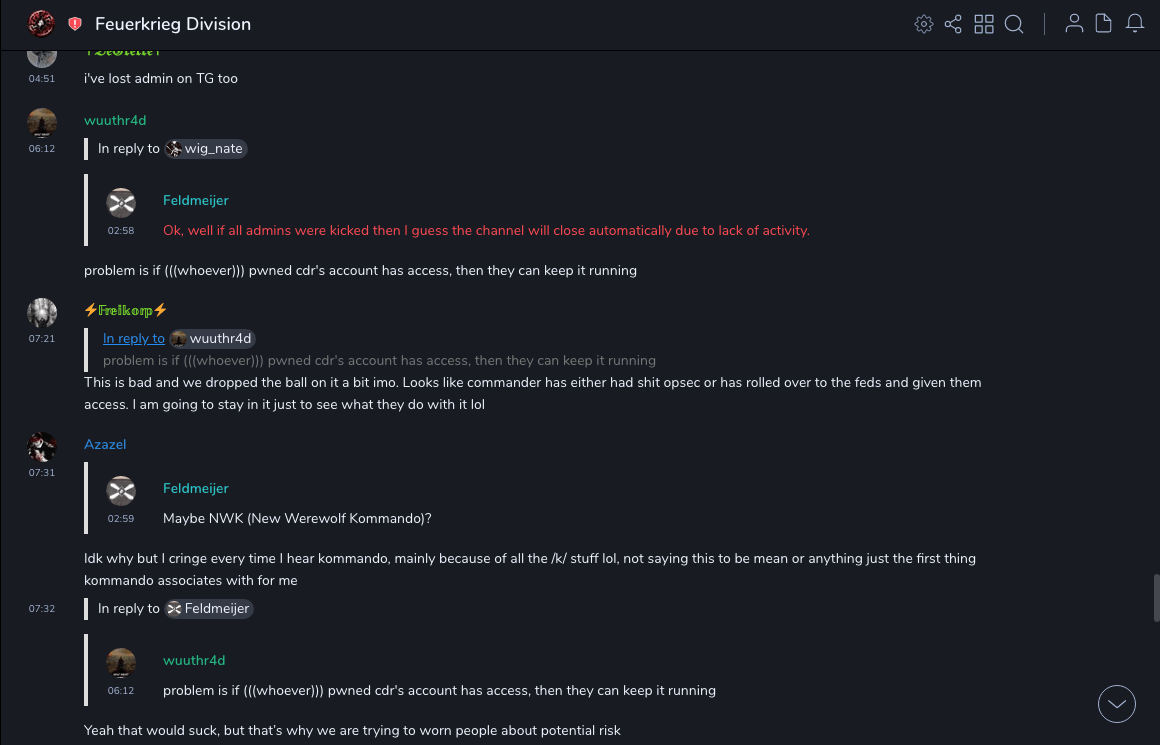Jump to bottom with the down-chevron button
This screenshot has height=745, width=1160.
point(1117,704)
